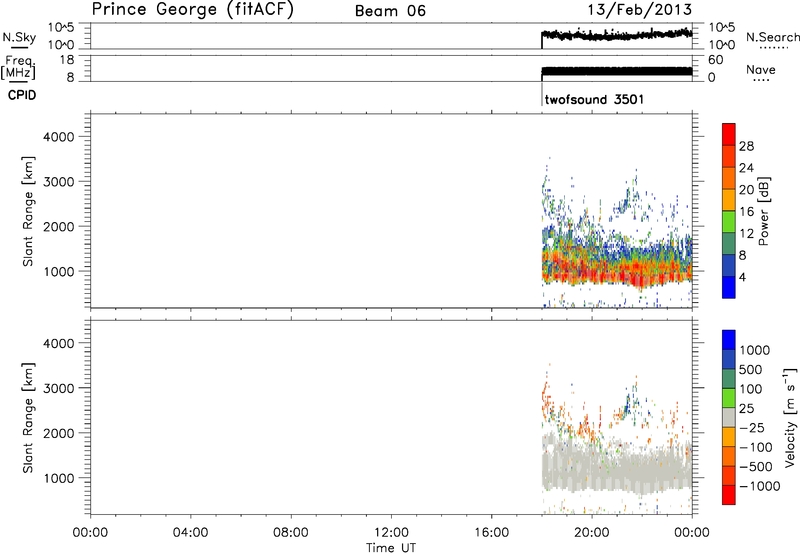Click the '4000' tick on the velocity panel axis
This screenshot has height=554, width=800.
pyautogui.click(x=59, y=343)
